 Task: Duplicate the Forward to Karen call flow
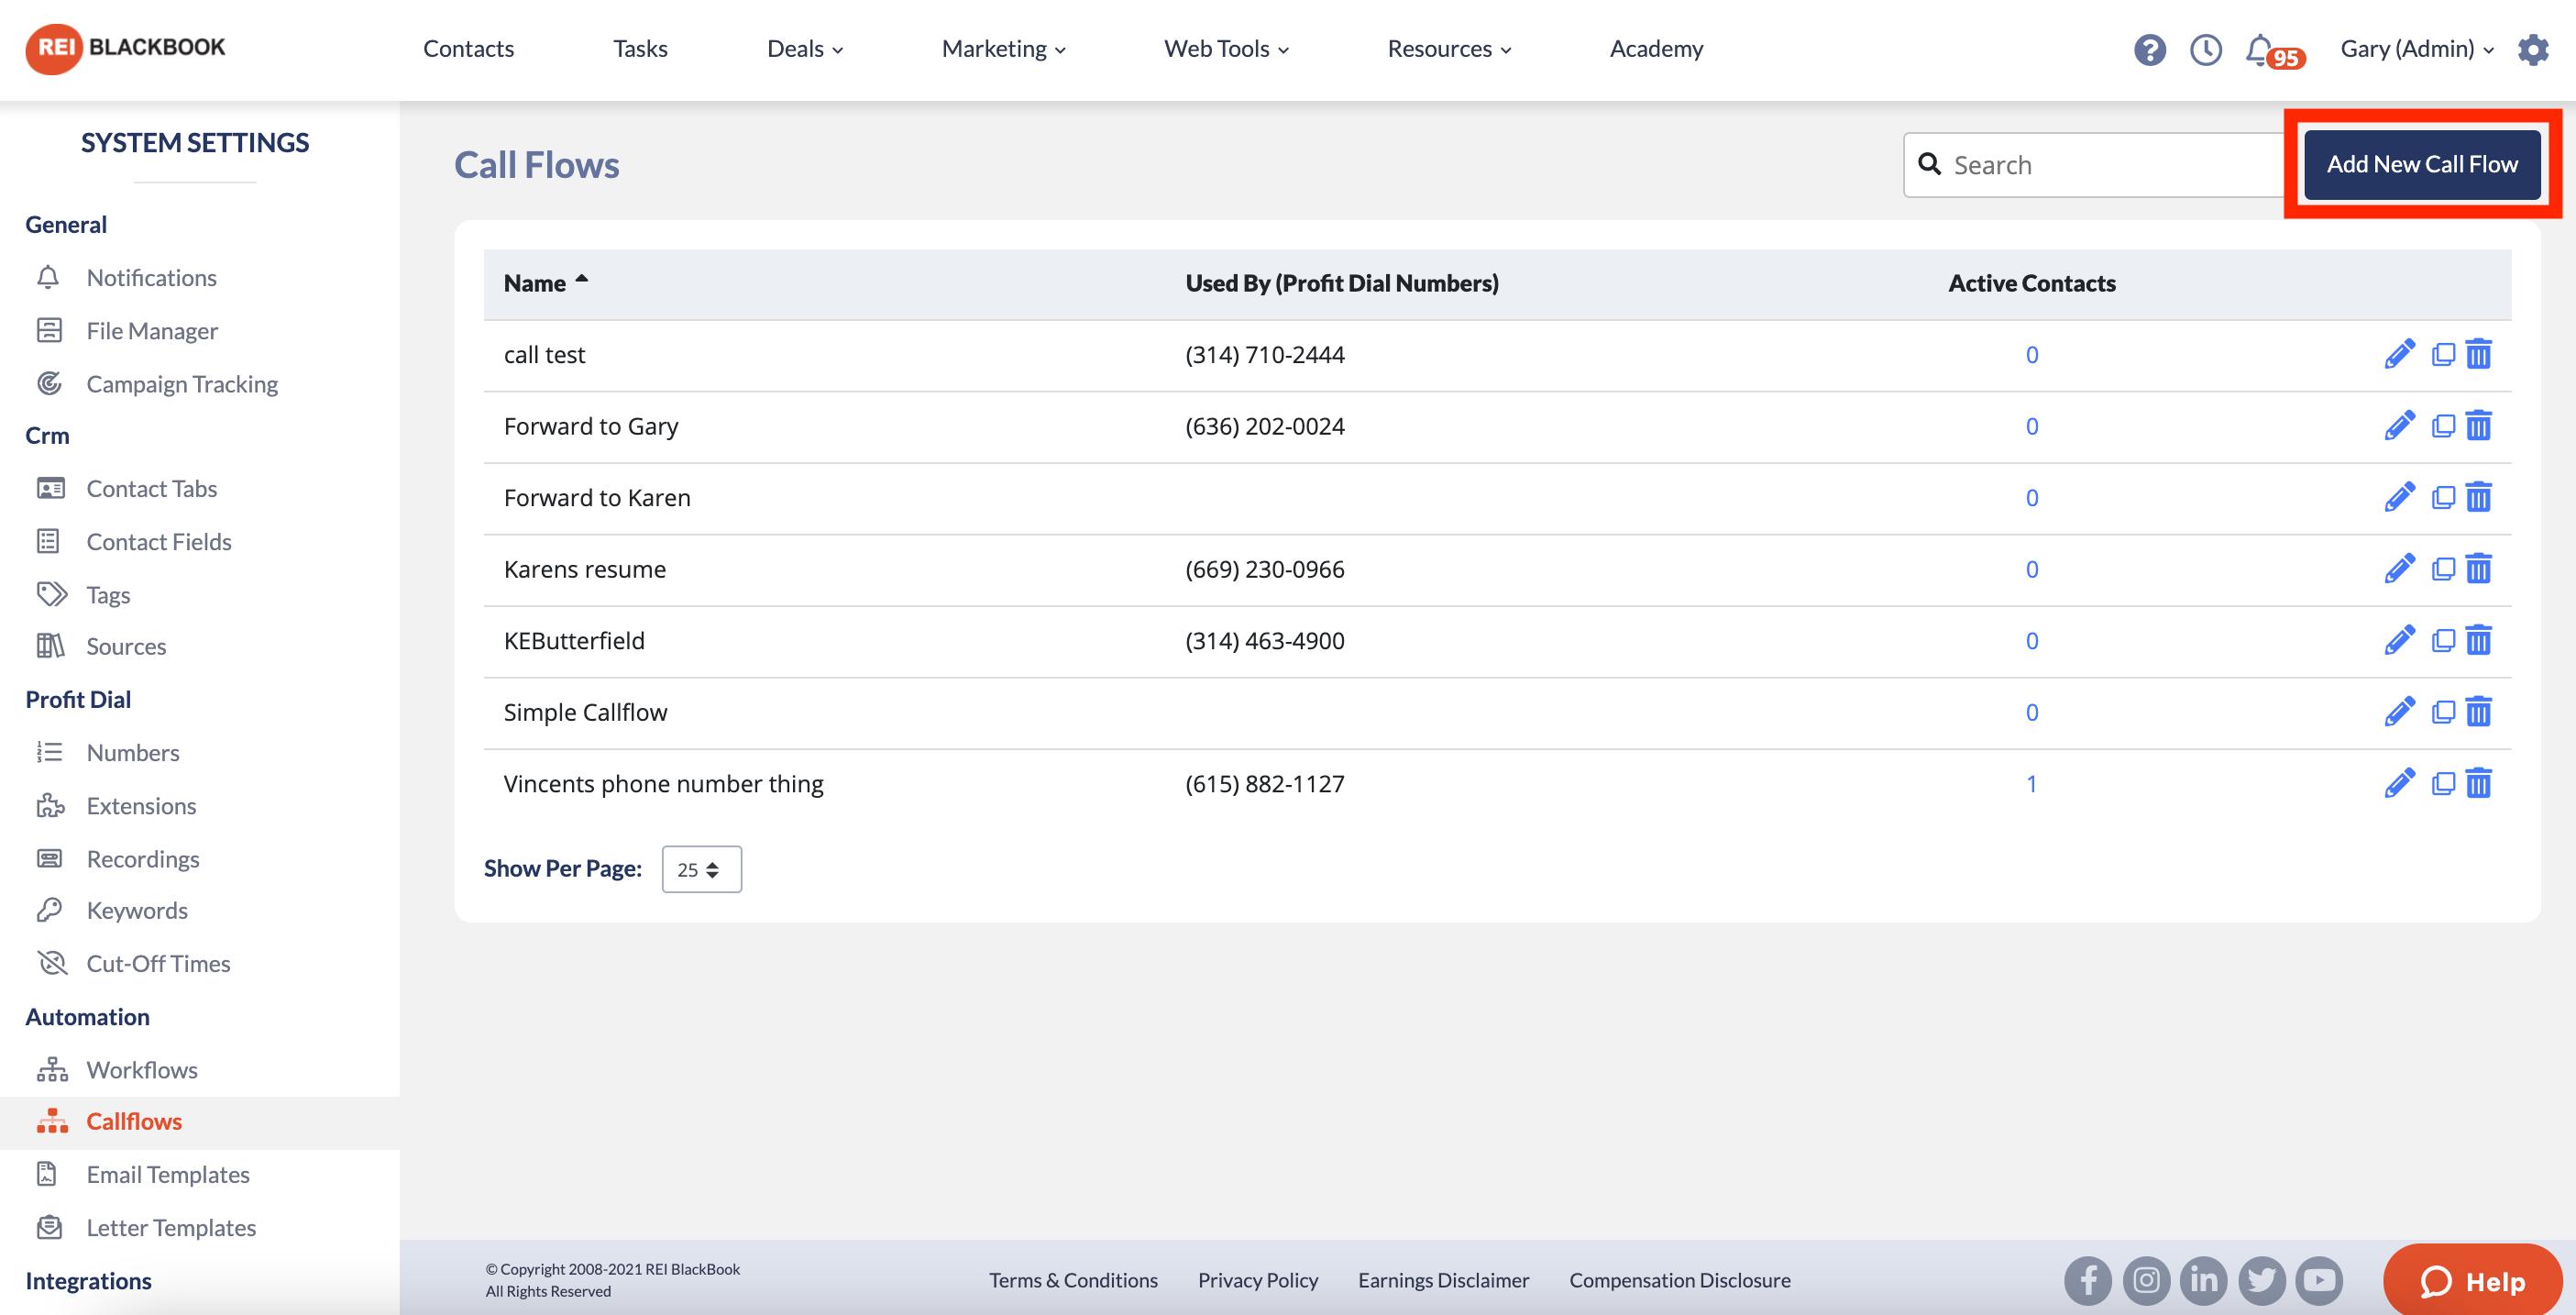[2442, 498]
